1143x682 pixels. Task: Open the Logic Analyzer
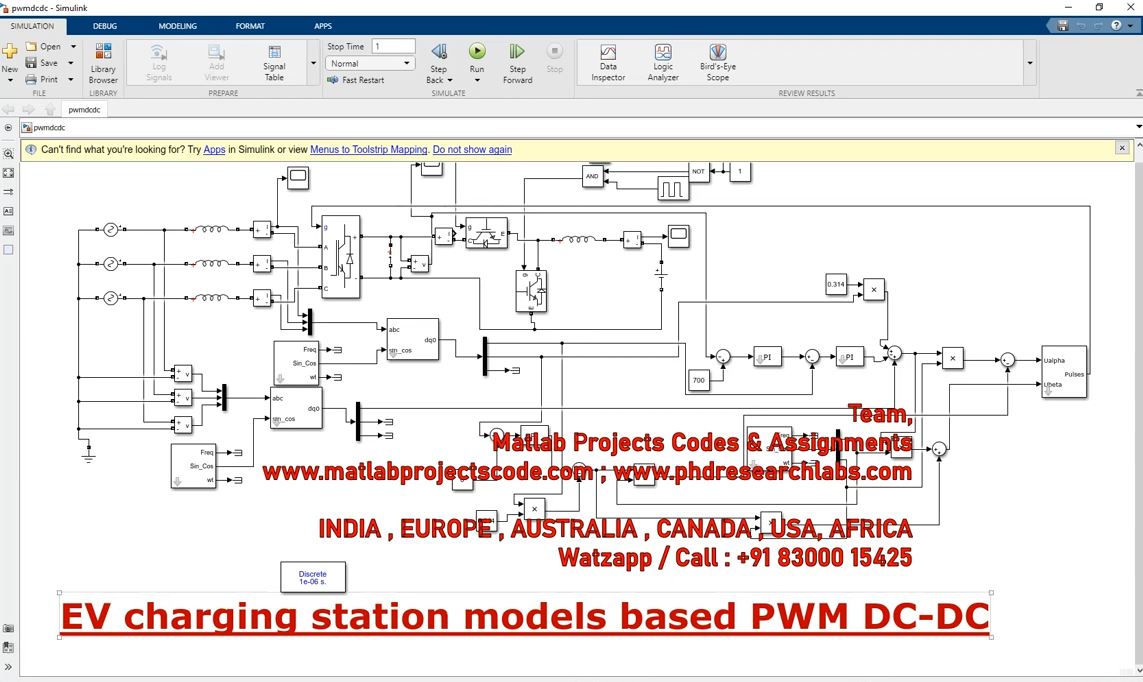(x=663, y=60)
